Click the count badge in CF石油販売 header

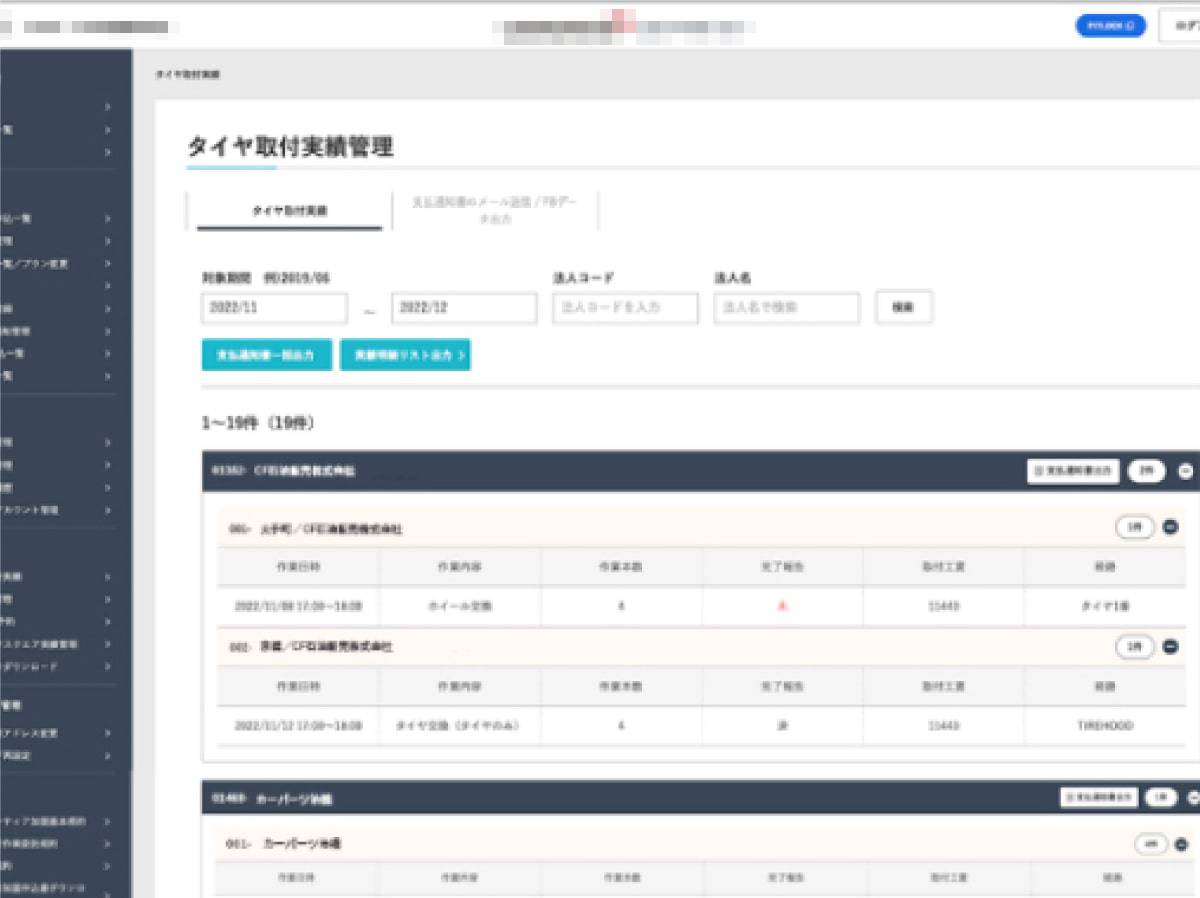pos(1146,471)
